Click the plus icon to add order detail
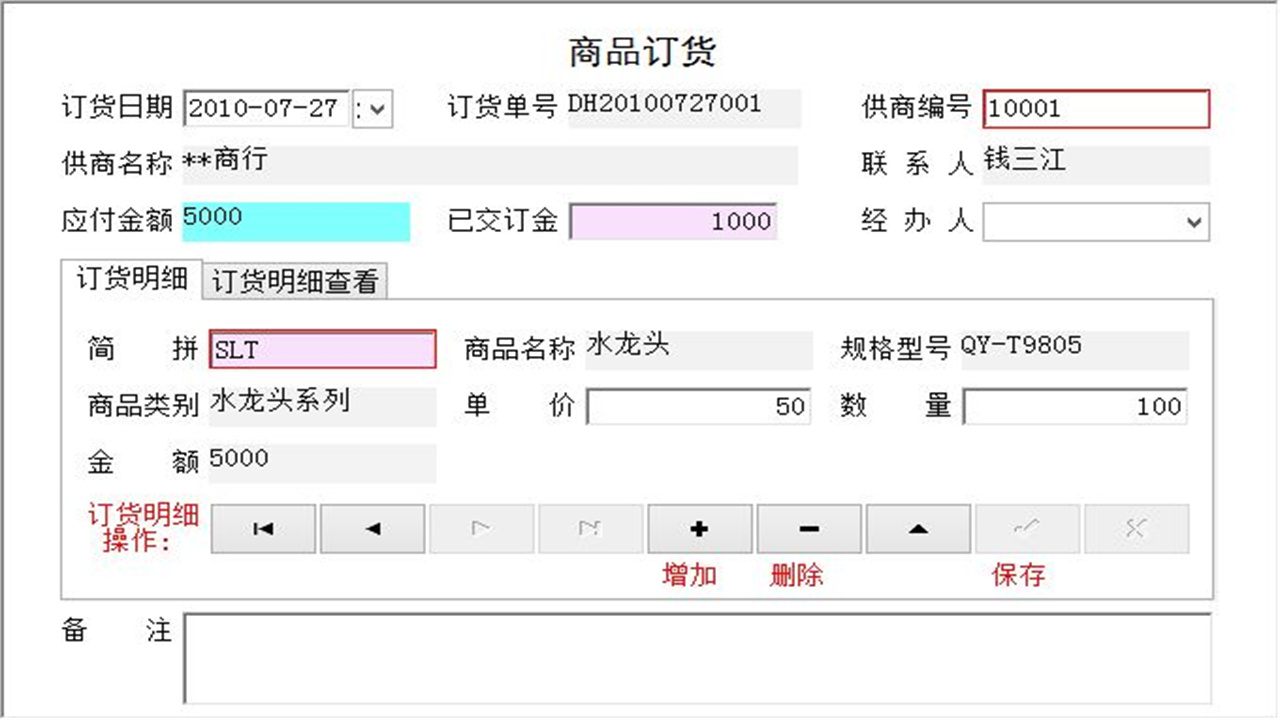The height and width of the screenshot is (720, 1280). pyautogui.click(x=699, y=529)
